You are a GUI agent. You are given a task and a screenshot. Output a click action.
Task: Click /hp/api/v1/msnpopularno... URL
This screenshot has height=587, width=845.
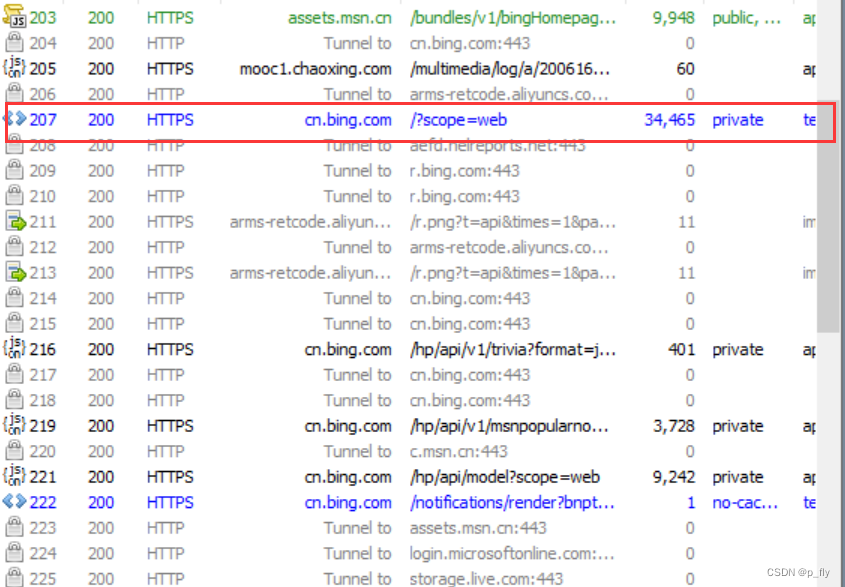[508, 426]
